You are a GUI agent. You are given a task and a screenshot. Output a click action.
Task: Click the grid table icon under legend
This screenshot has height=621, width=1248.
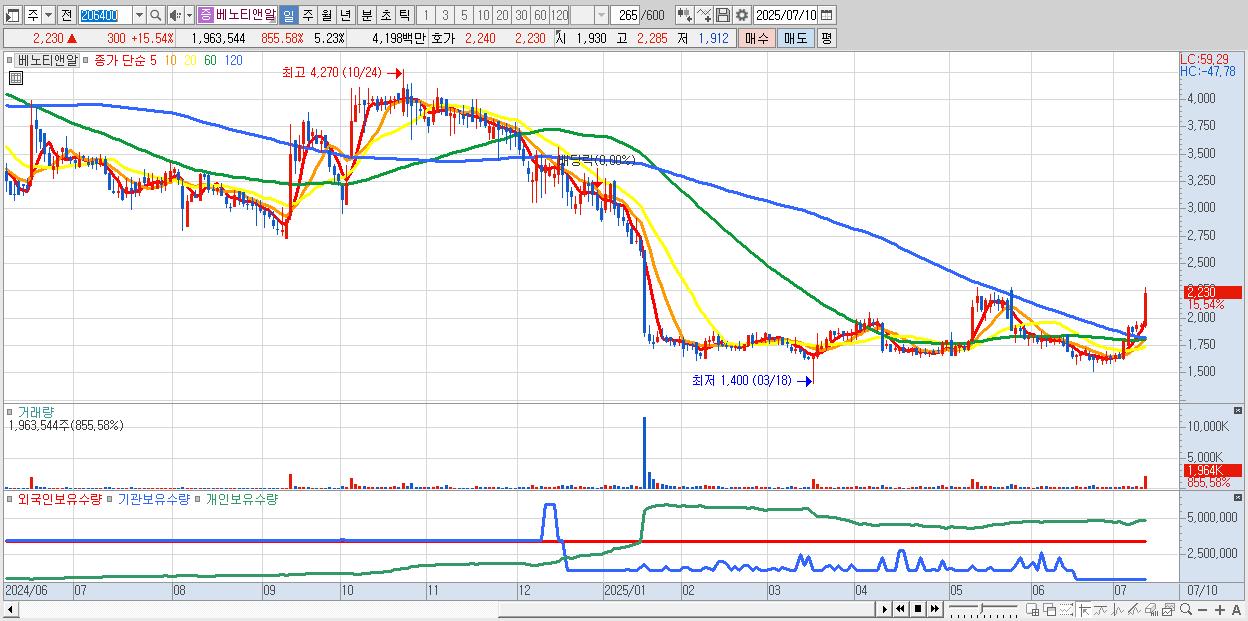click(16, 77)
